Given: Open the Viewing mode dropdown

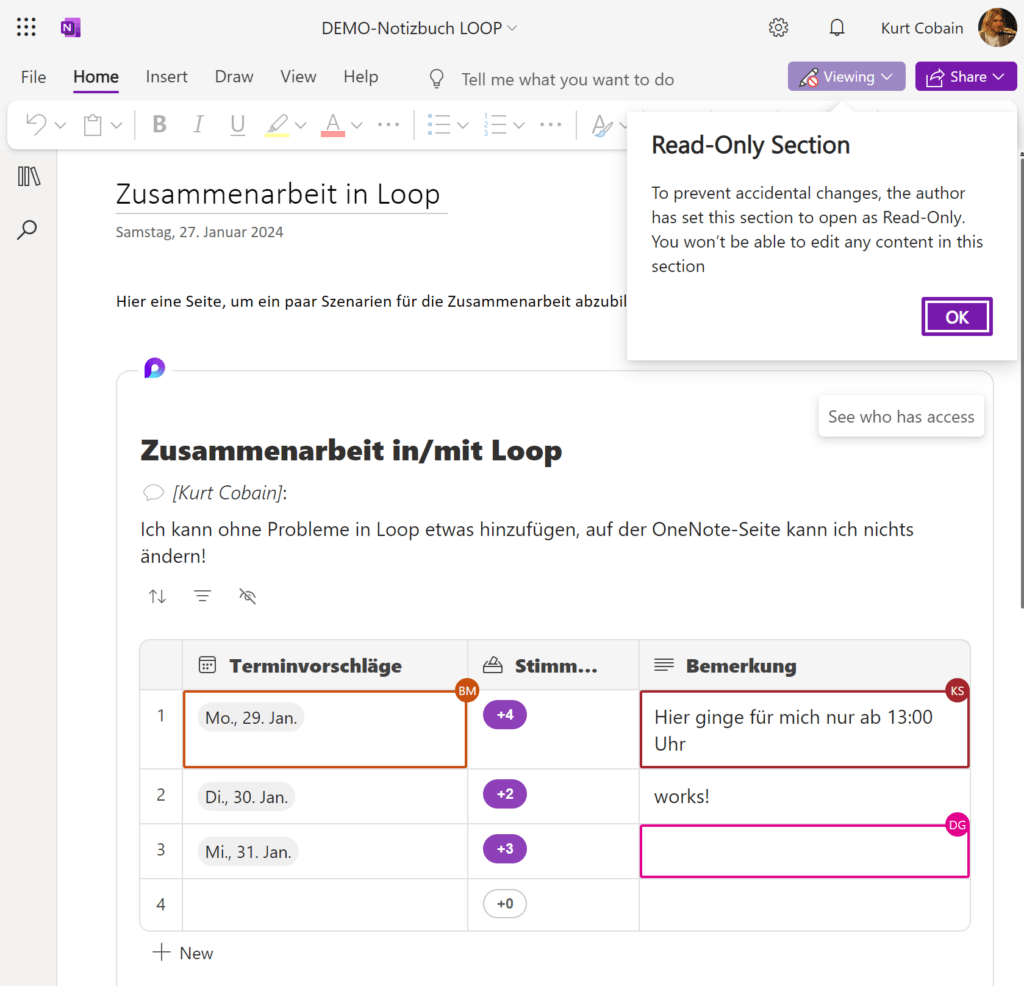Looking at the screenshot, I should [846, 76].
